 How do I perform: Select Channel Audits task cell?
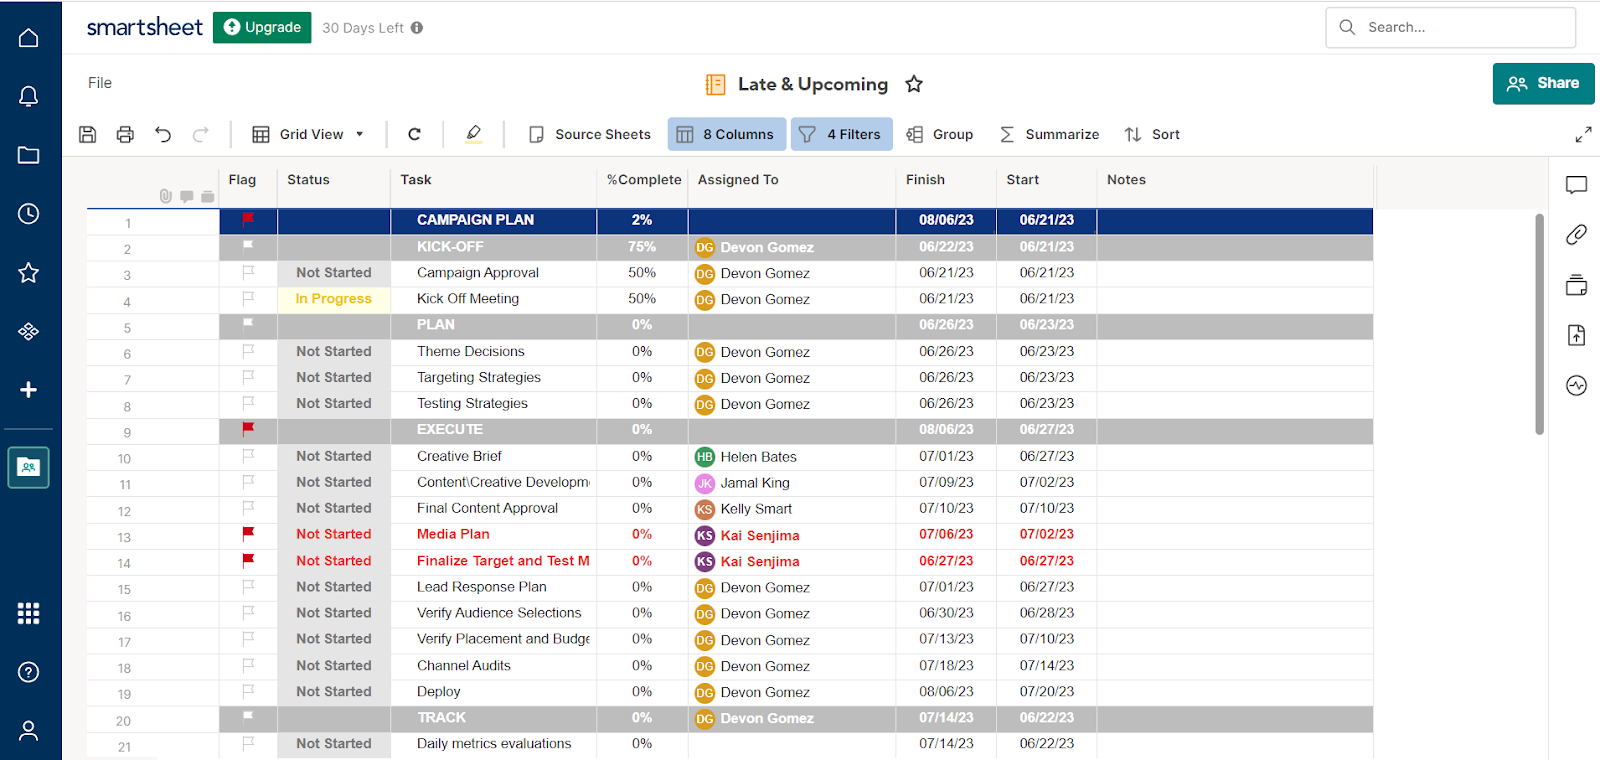pos(493,666)
